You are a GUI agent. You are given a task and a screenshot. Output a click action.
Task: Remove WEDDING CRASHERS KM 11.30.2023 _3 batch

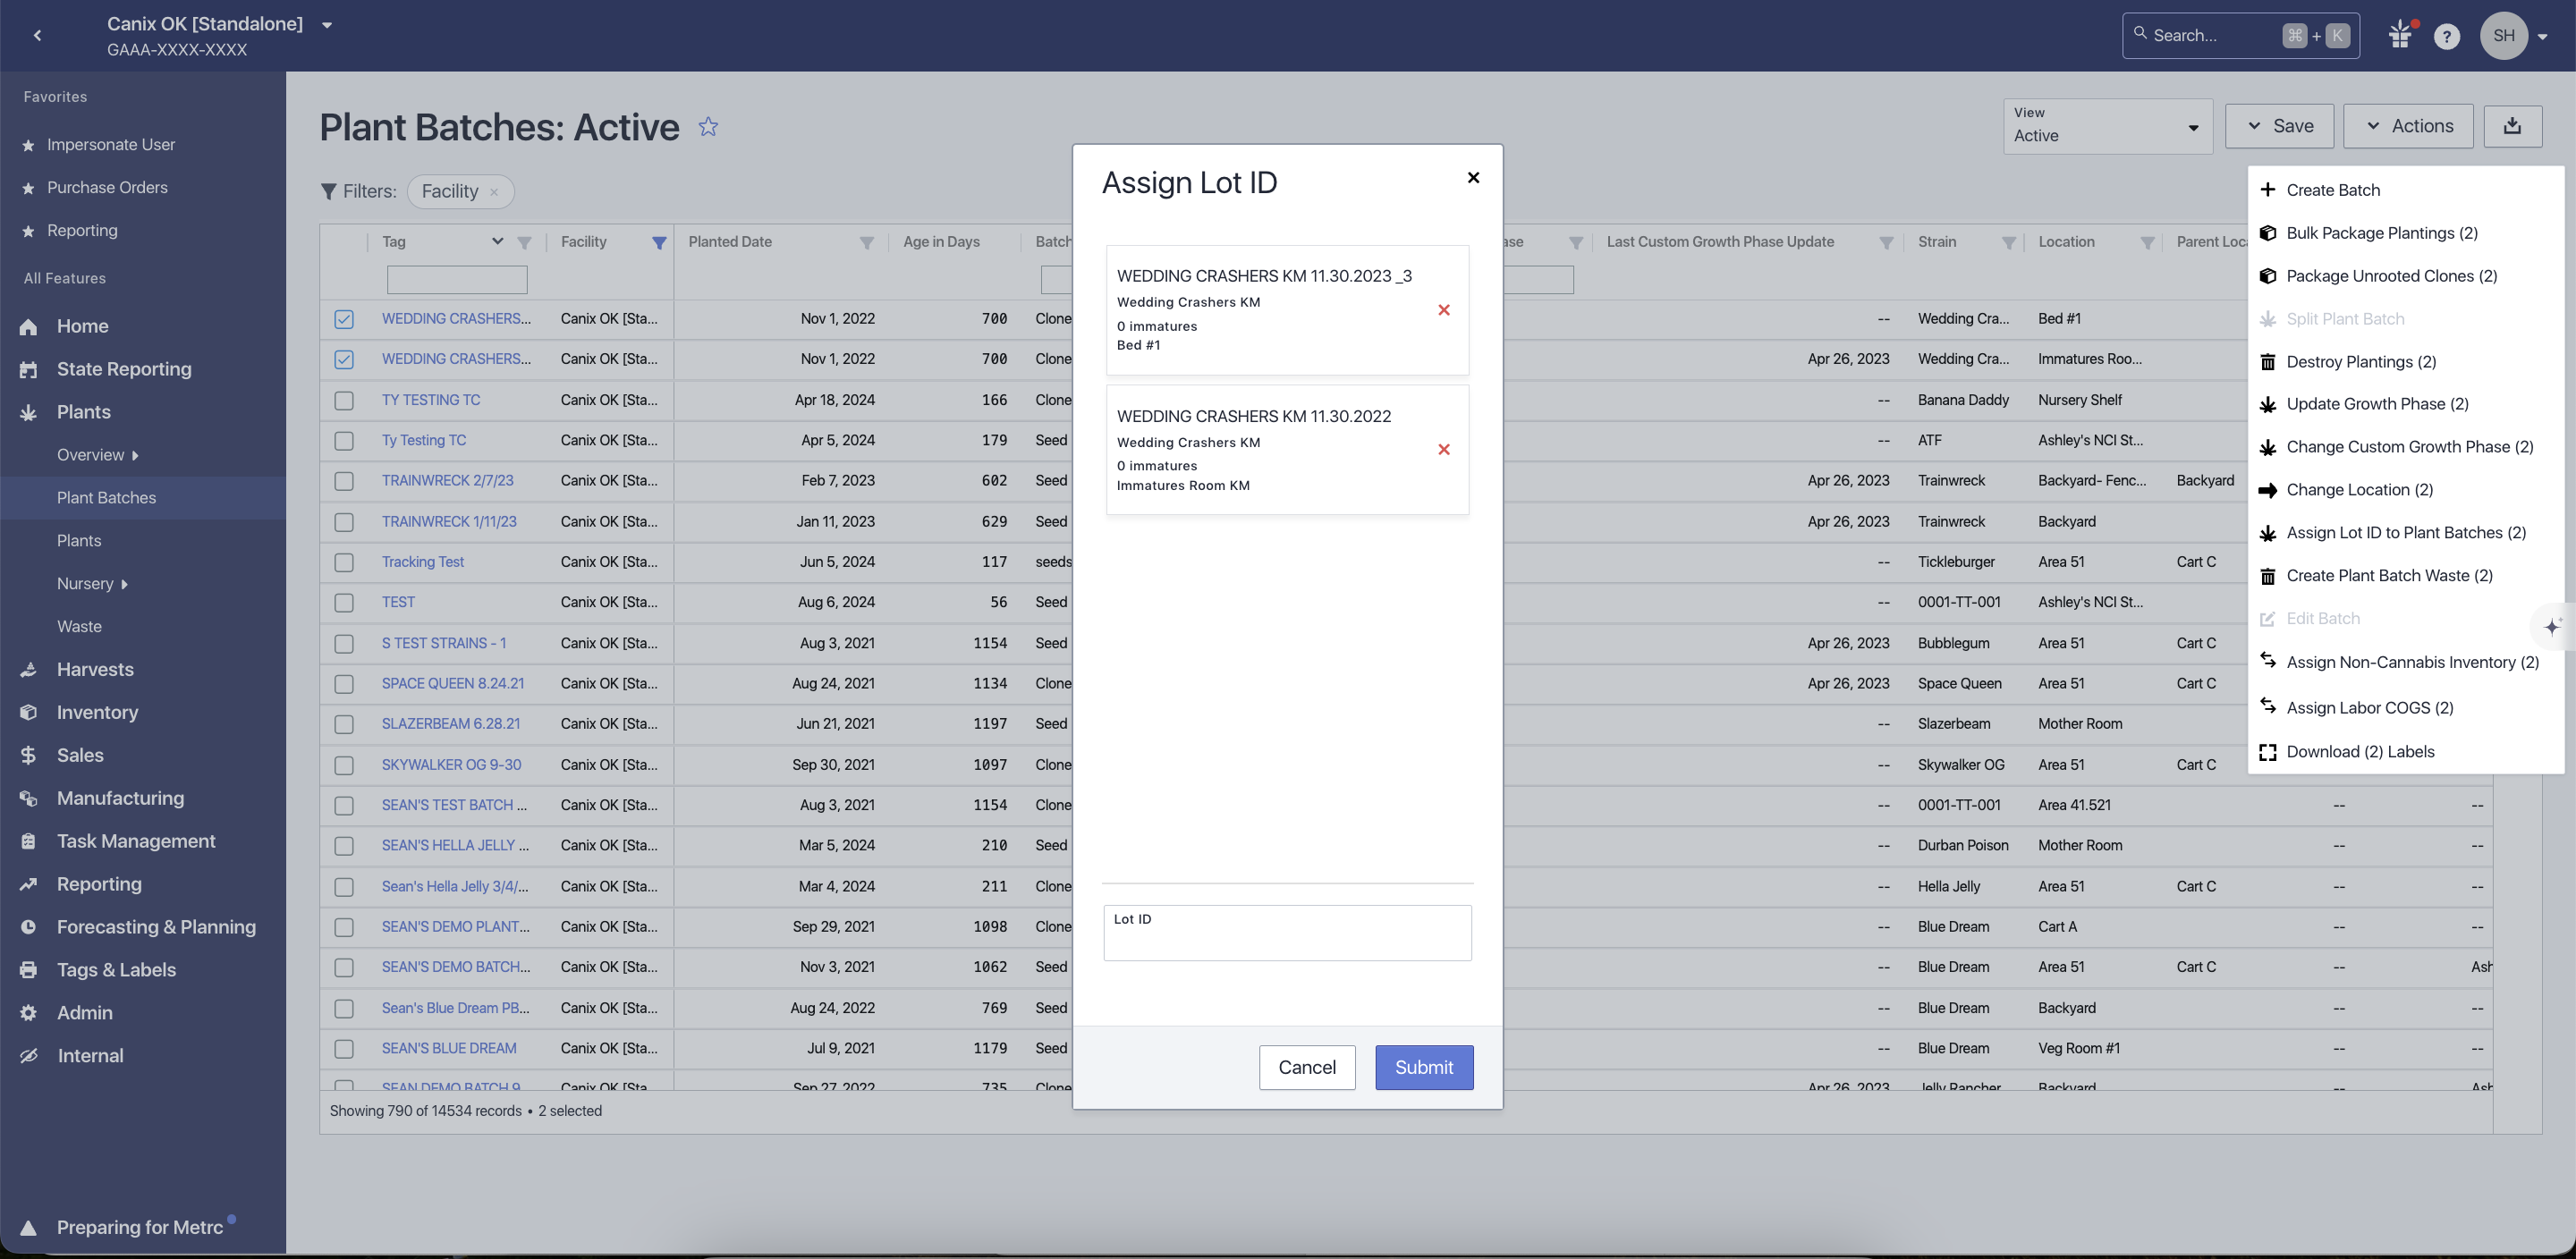[x=1443, y=310]
